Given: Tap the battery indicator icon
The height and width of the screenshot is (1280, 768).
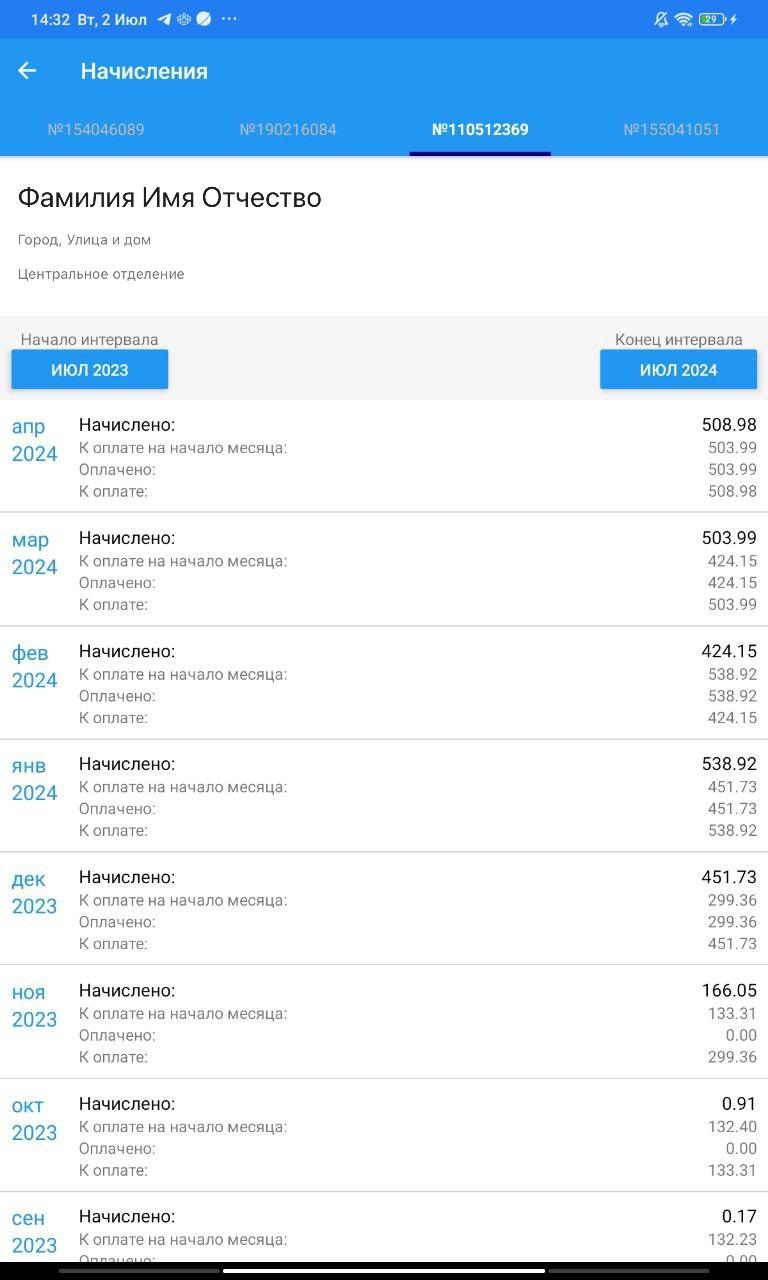Looking at the screenshot, I should click(713, 19).
